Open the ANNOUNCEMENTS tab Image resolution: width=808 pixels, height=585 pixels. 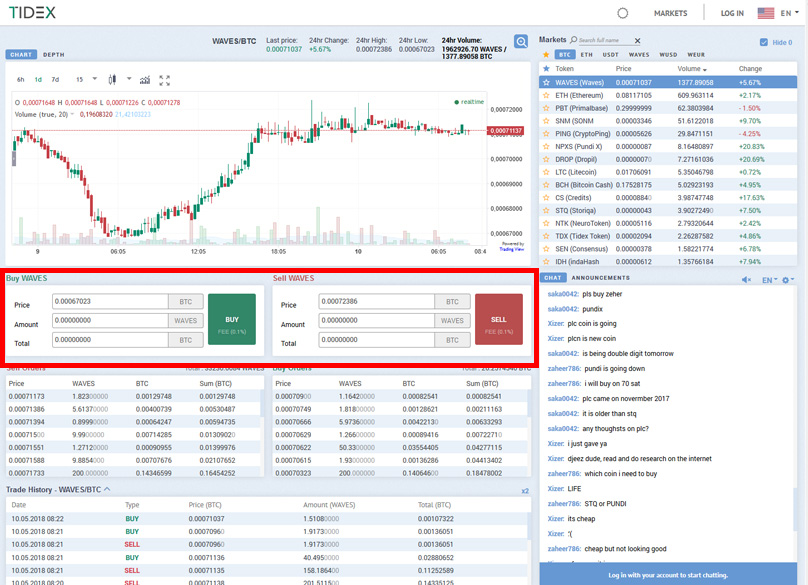pos(600,278)
